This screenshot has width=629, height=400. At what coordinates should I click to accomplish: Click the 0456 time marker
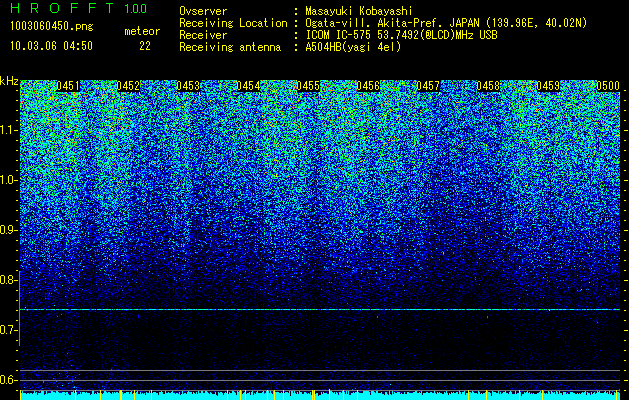[x=368, y=86]
